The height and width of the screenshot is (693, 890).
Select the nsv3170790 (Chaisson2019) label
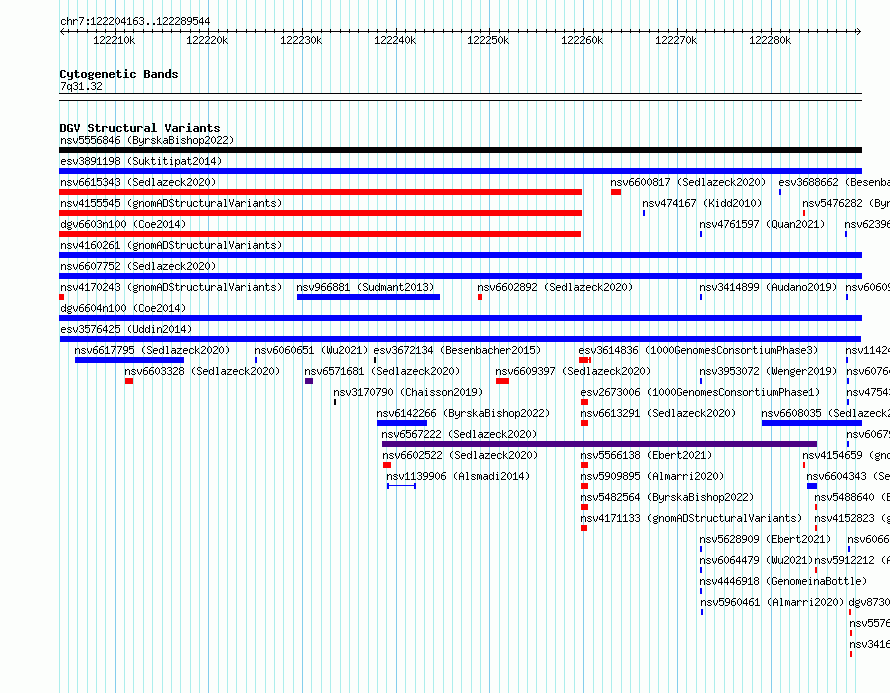tap(408, 392)
